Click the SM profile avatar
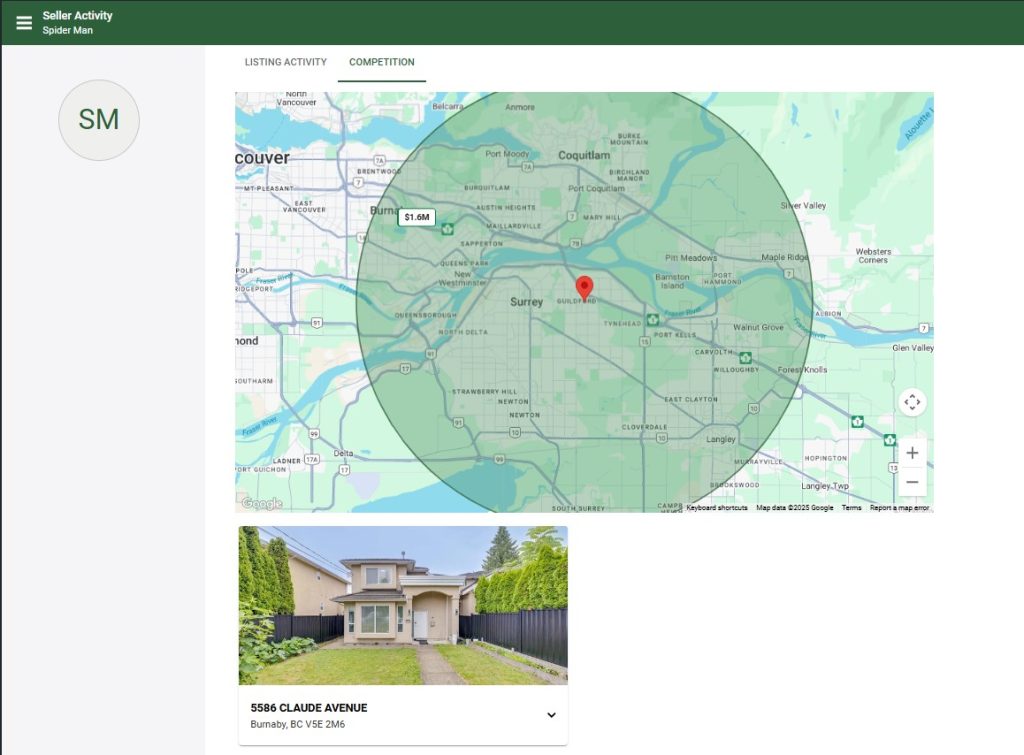Screen dimensions: 1024x755 (99, 120)
